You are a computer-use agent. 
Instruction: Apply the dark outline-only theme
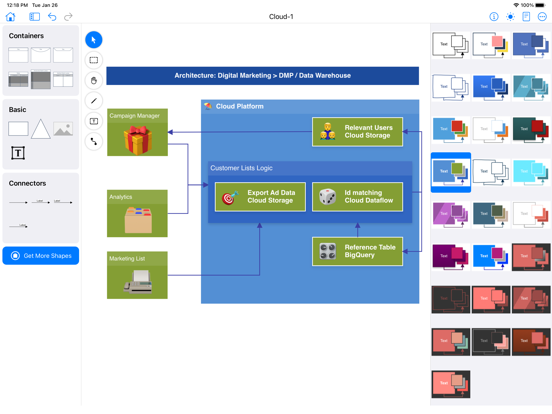[x=451, y=300]
